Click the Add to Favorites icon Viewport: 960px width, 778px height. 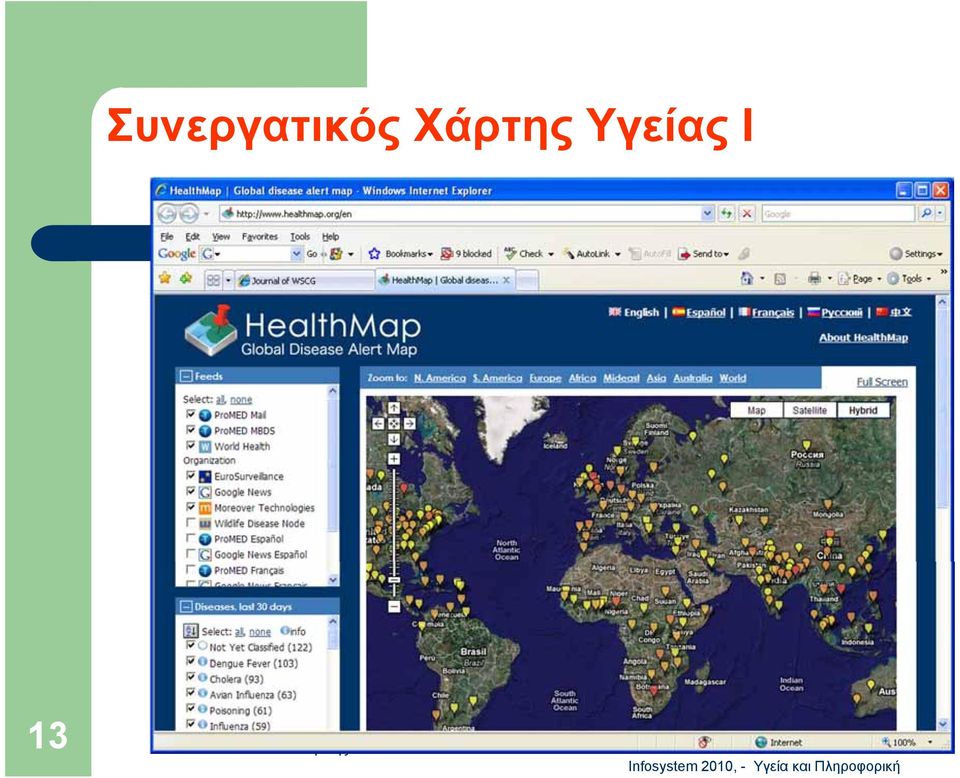click(186, 279)
